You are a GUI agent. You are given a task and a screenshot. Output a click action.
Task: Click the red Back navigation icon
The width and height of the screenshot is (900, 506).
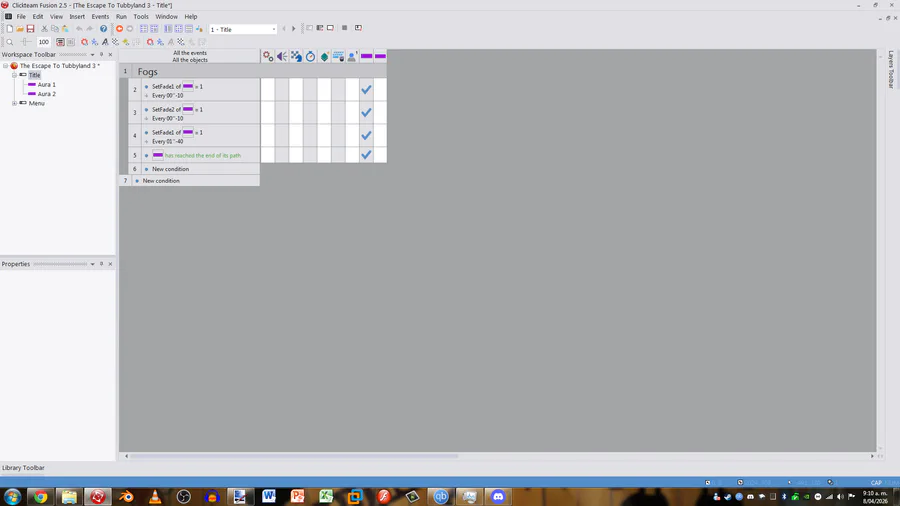pyautogui.click(x=119, y=29)
